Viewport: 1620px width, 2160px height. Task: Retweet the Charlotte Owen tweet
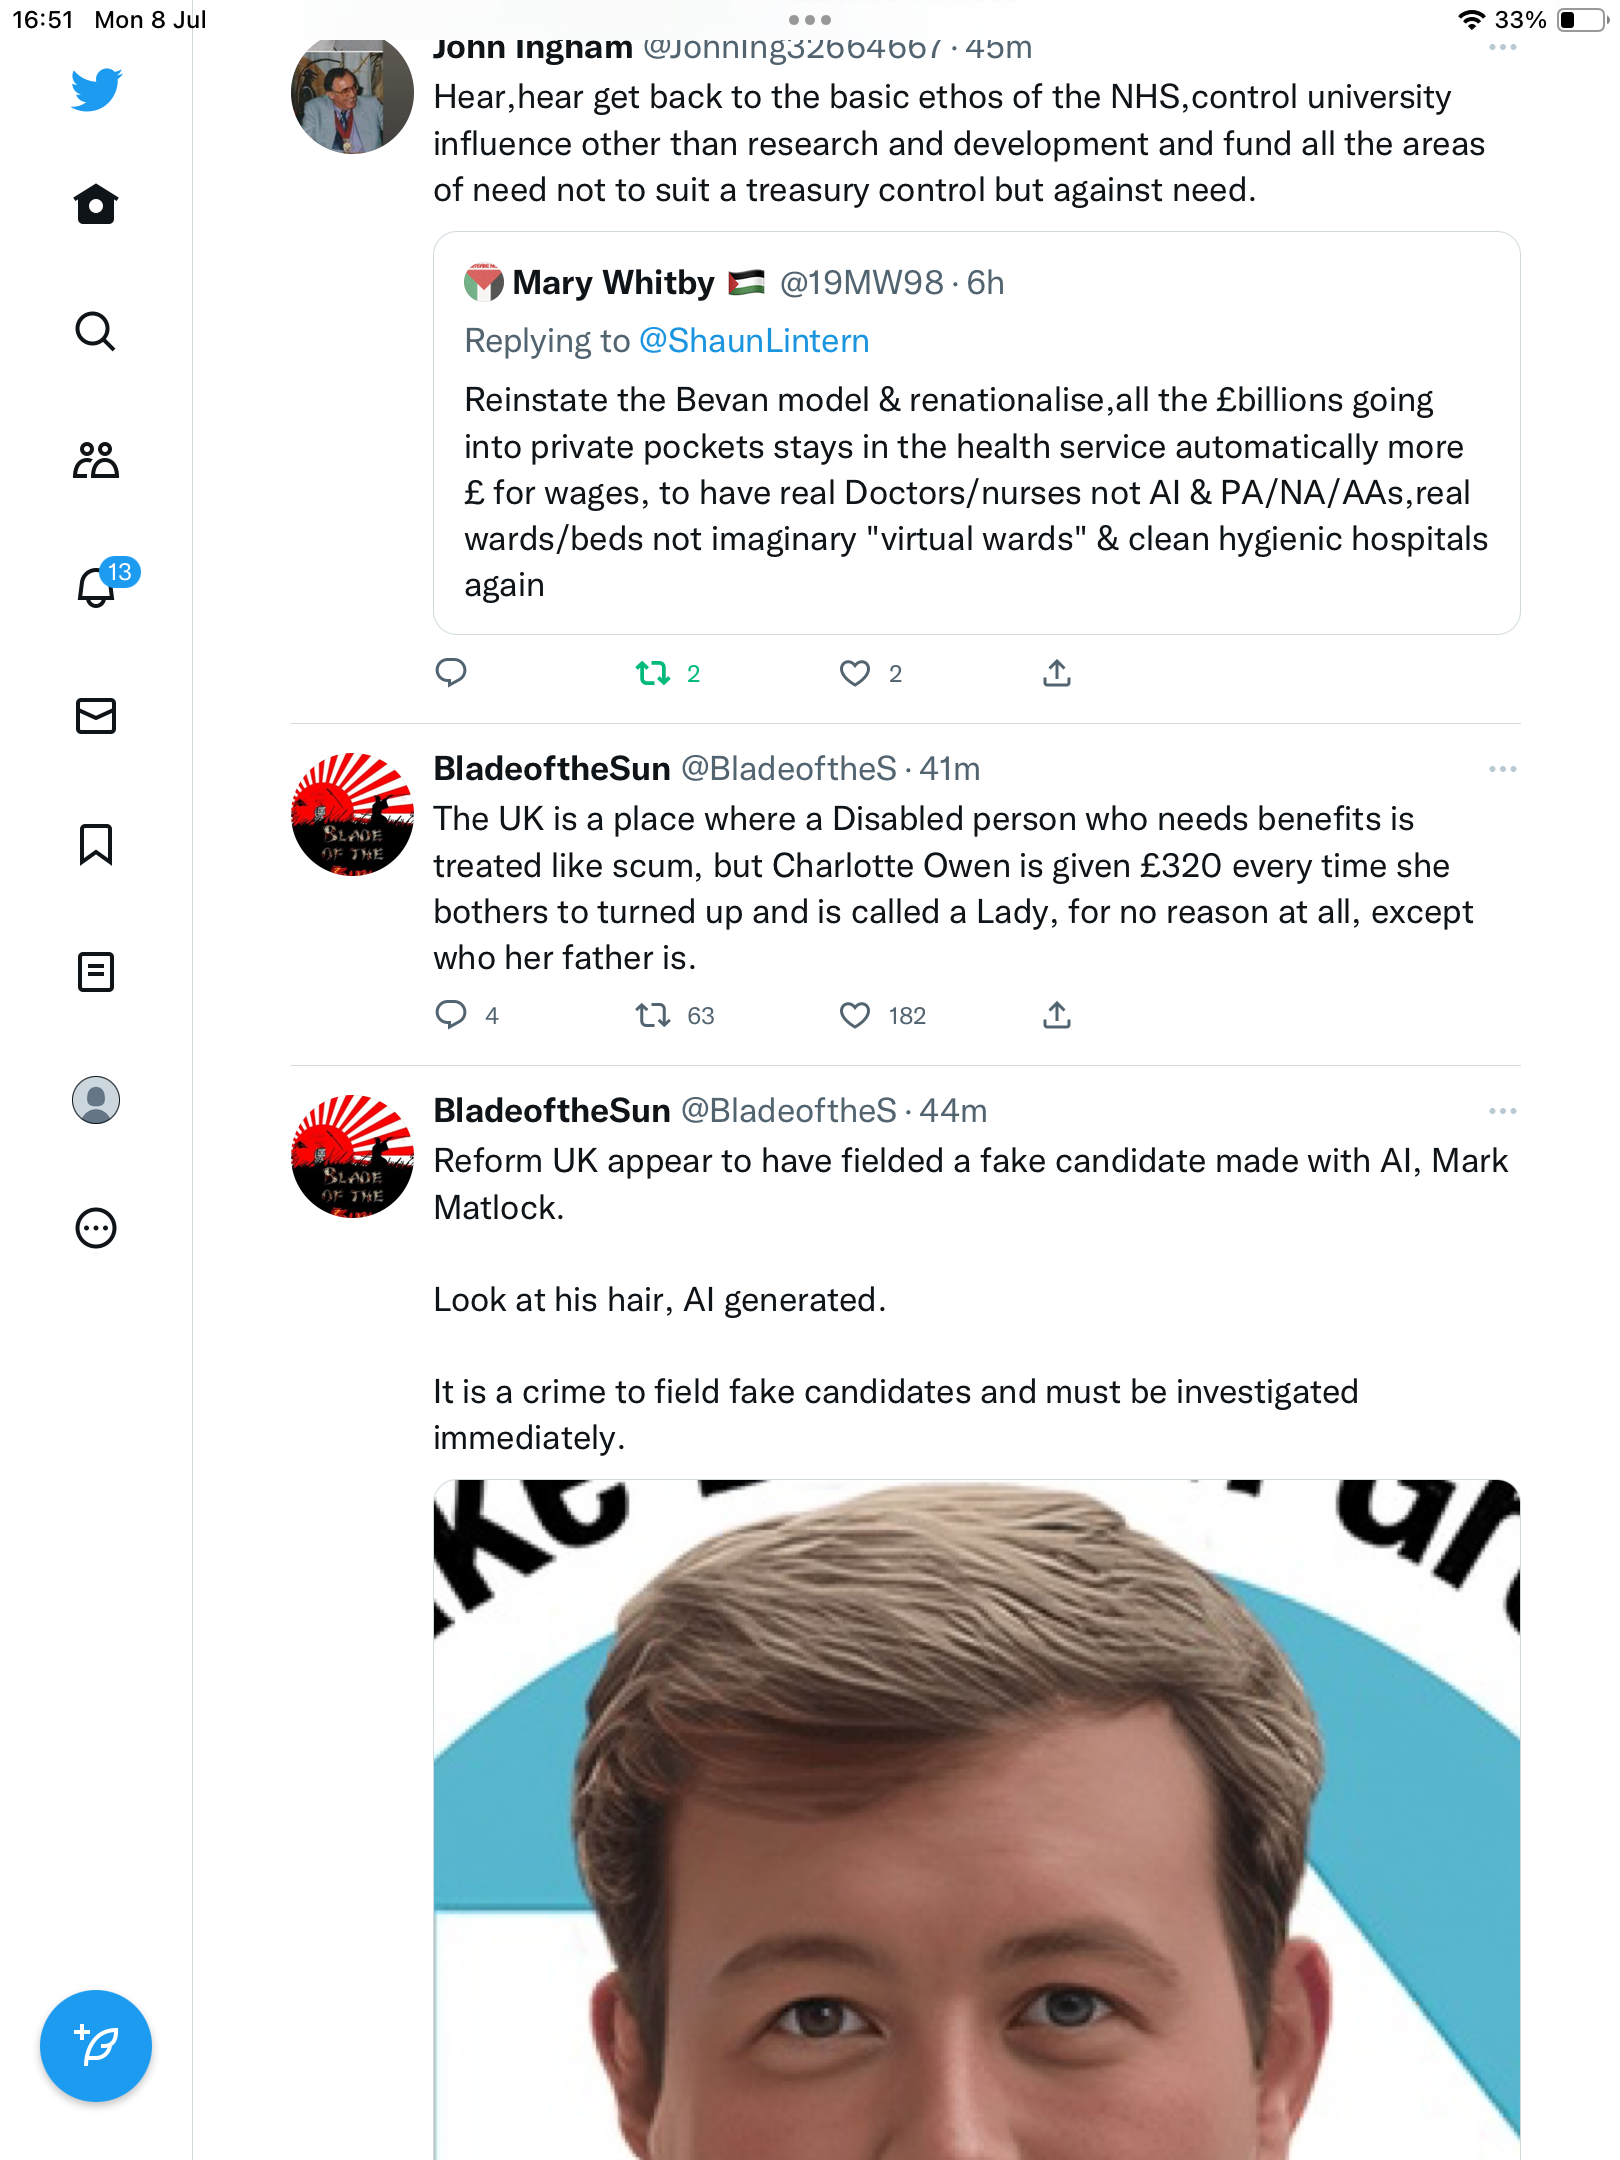click(x=653, y=1016)
